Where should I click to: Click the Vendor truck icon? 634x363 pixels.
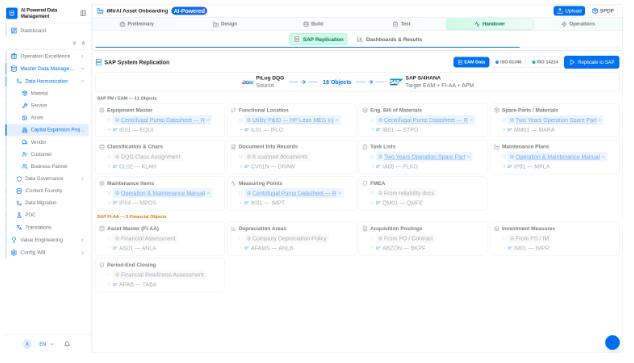point(25,142)
